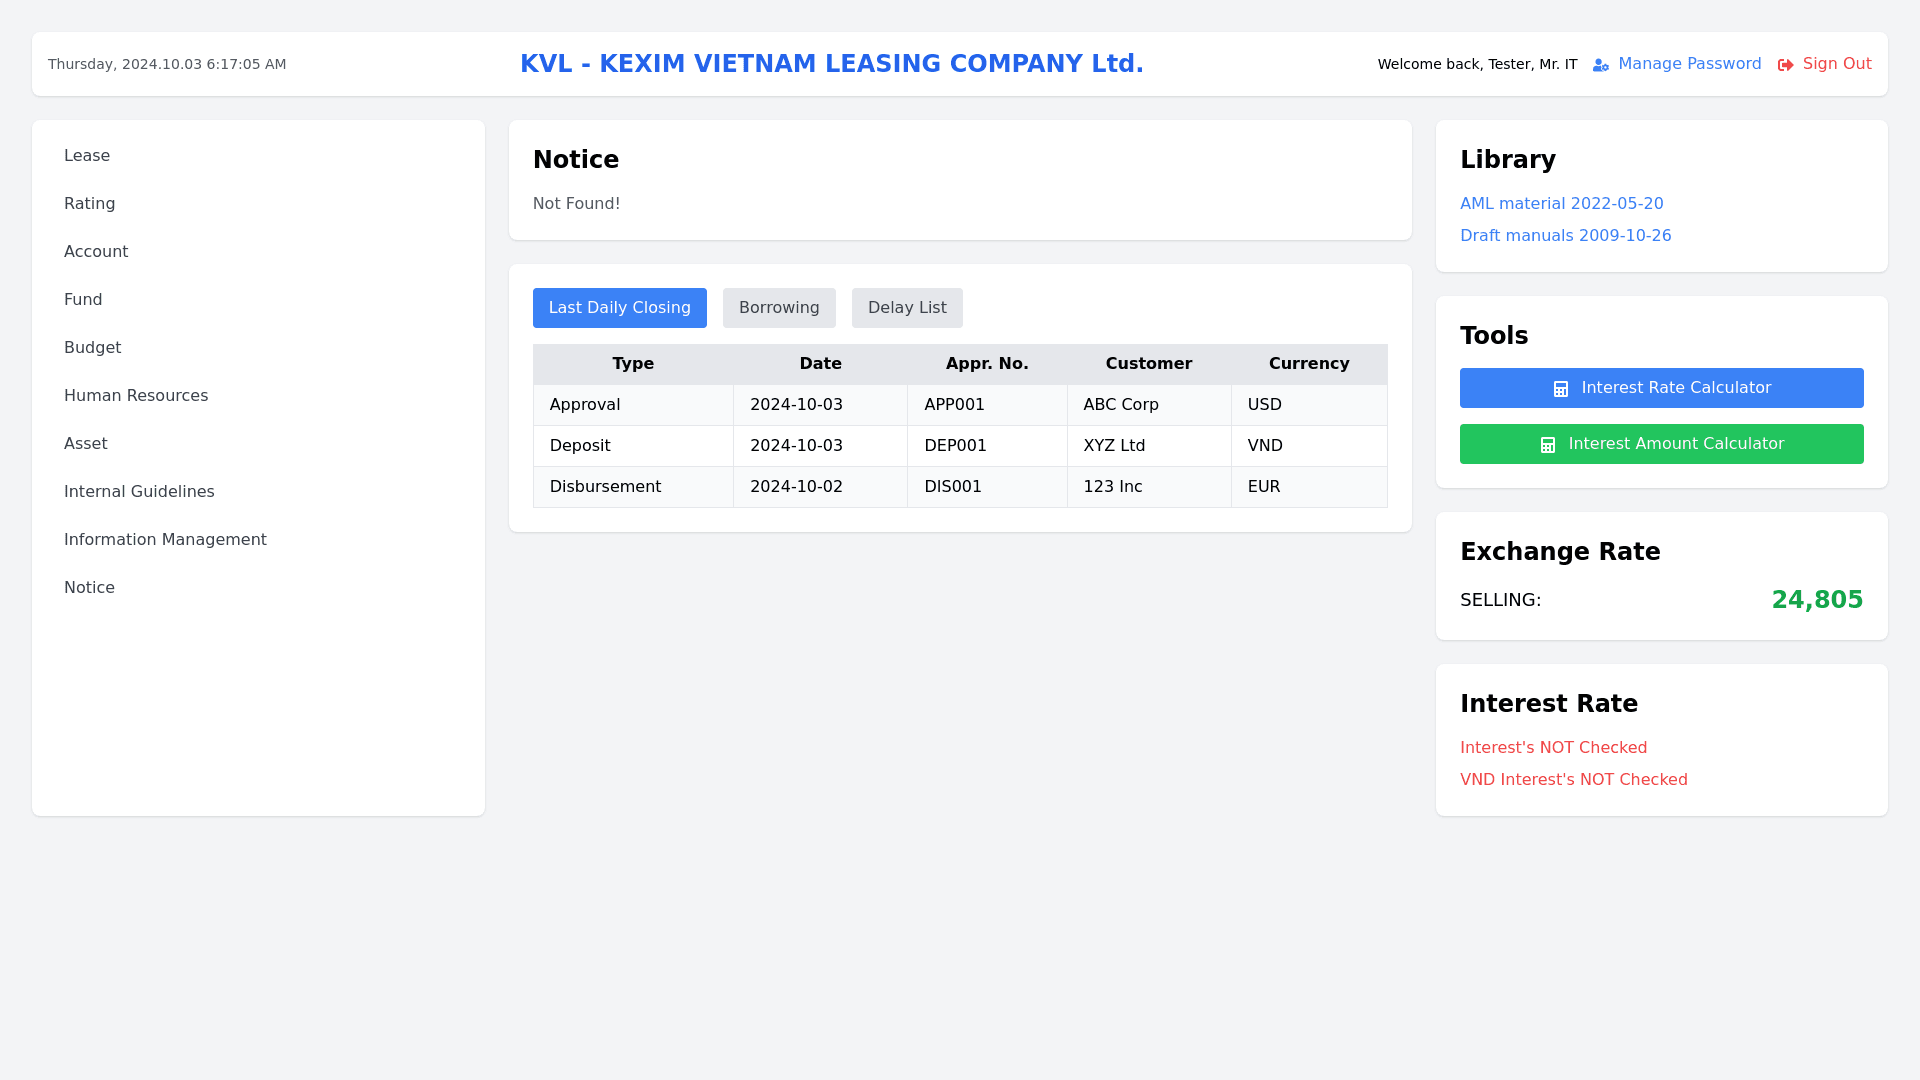Image resolution: width=1920 pixels, height=1080 pixels.
Task: Open the Delay List tab
Action: [906, 308]
